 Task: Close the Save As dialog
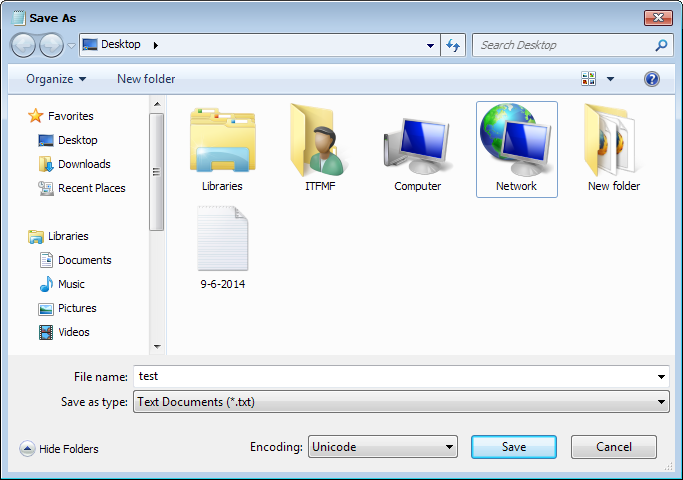[658, 17]
